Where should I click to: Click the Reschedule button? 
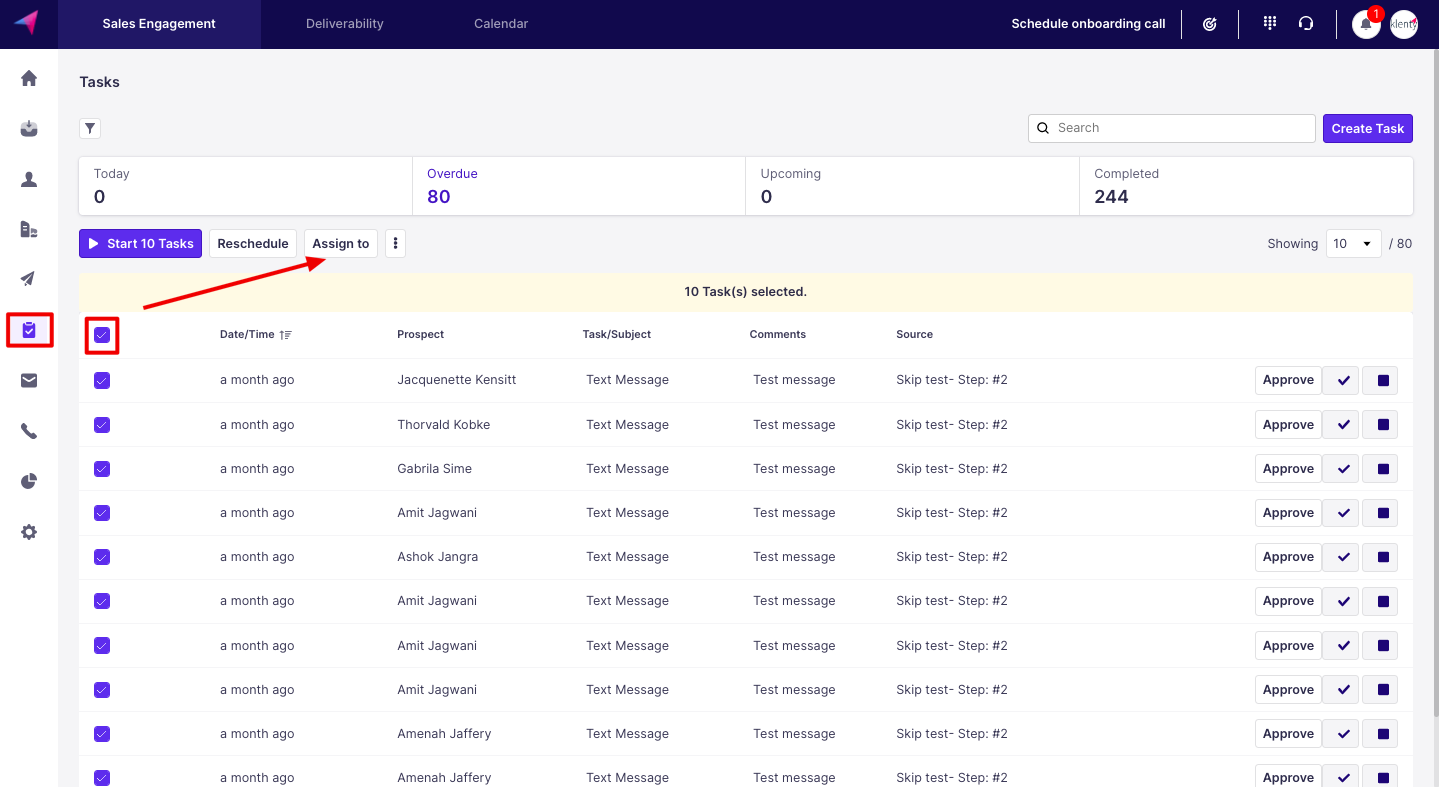pyautogui.click(x=253, y=244)
